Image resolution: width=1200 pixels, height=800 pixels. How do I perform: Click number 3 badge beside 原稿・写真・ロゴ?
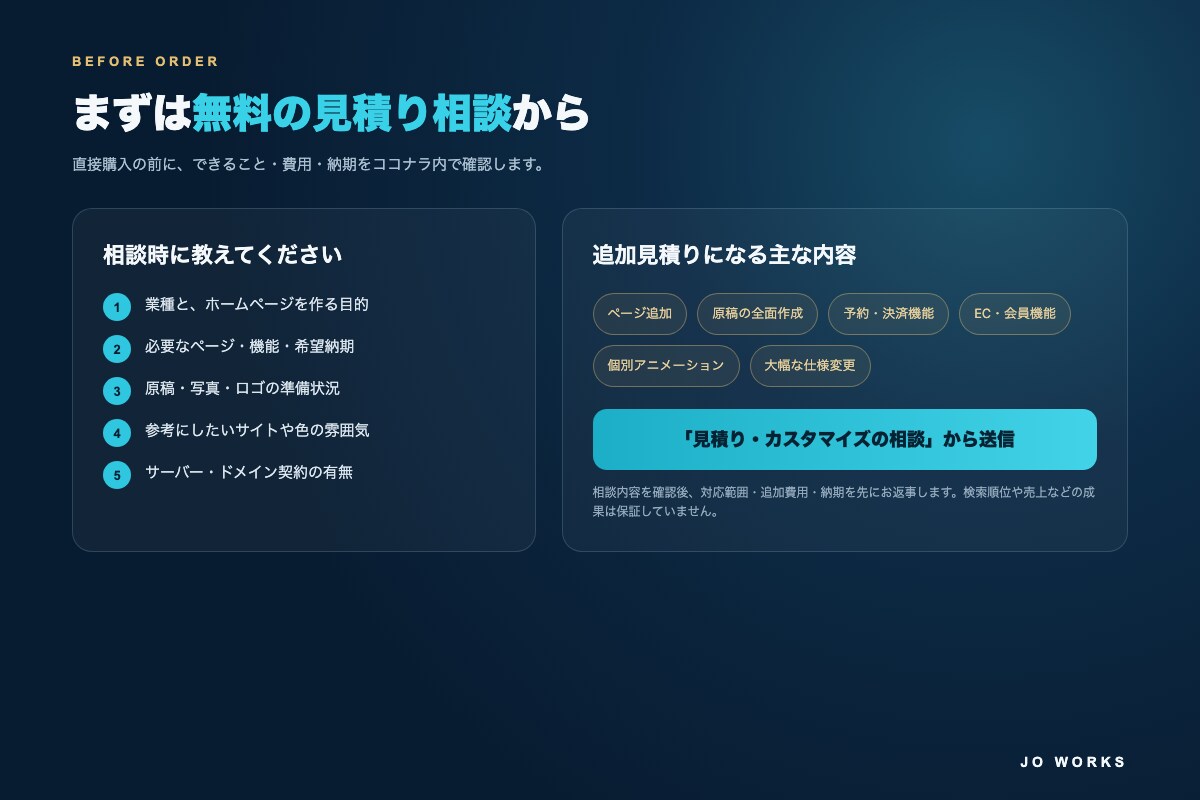pyautogui.click(x=117, y=391)
